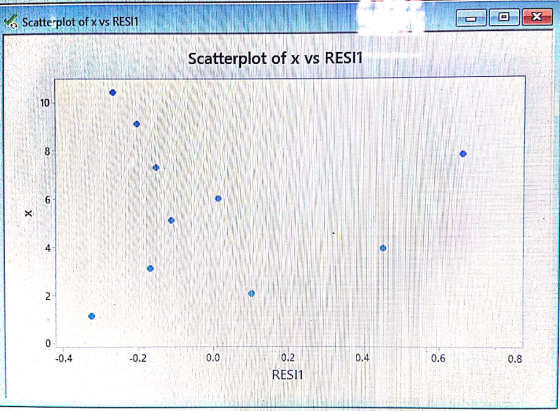Click the x-axis tick label 0.0

click(213, 357)
